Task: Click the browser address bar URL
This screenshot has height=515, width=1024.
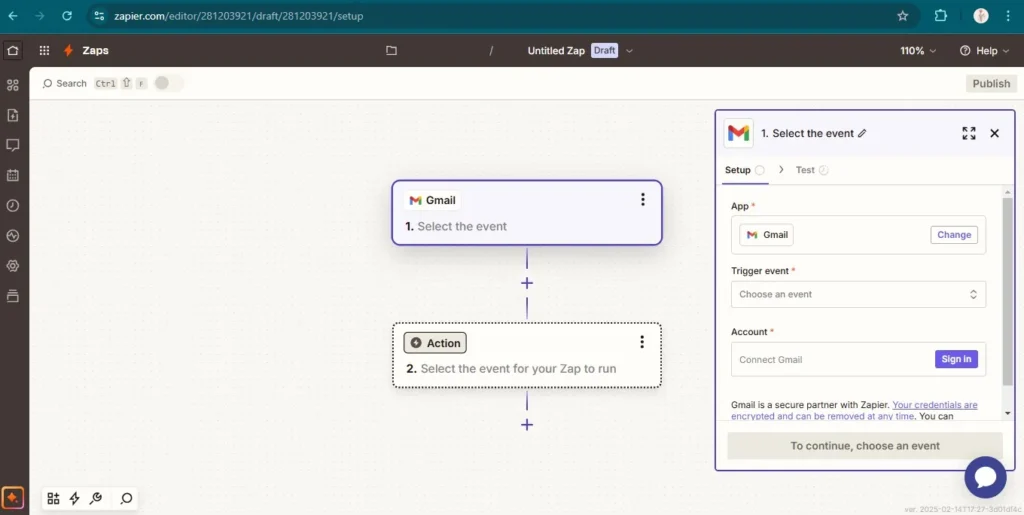Action: [x=238, y=16]
